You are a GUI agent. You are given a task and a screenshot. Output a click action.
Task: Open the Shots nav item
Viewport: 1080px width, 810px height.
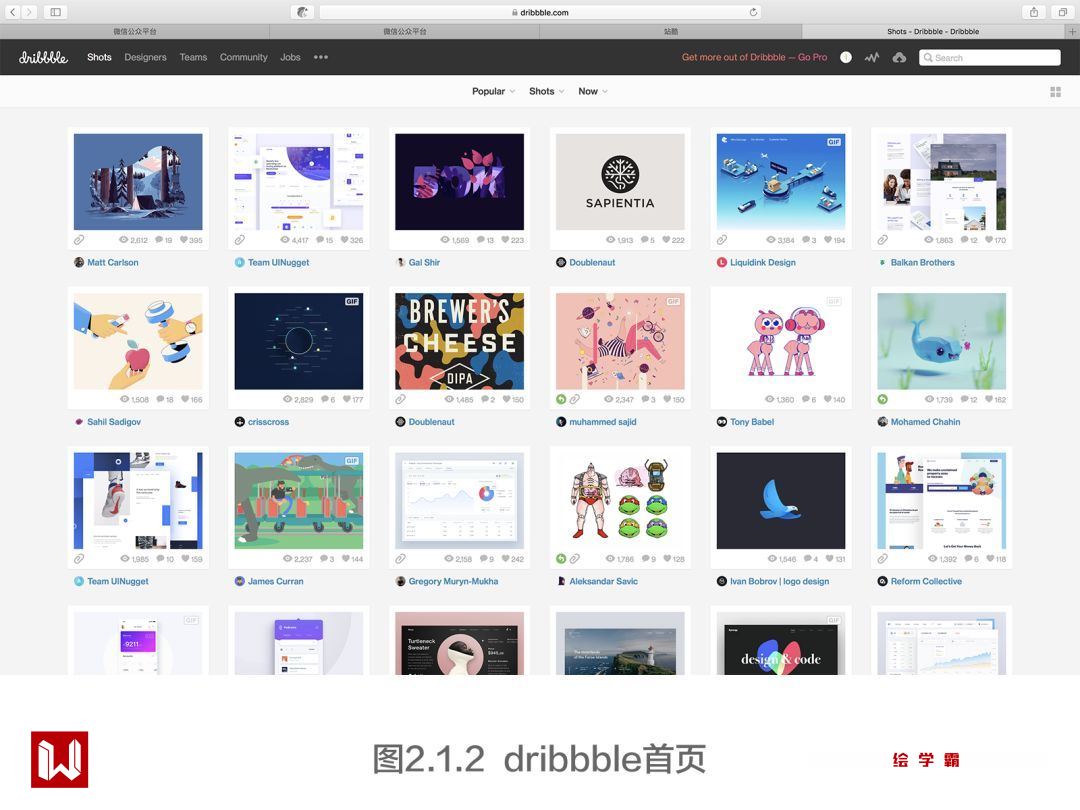click(x=99, y=57)
